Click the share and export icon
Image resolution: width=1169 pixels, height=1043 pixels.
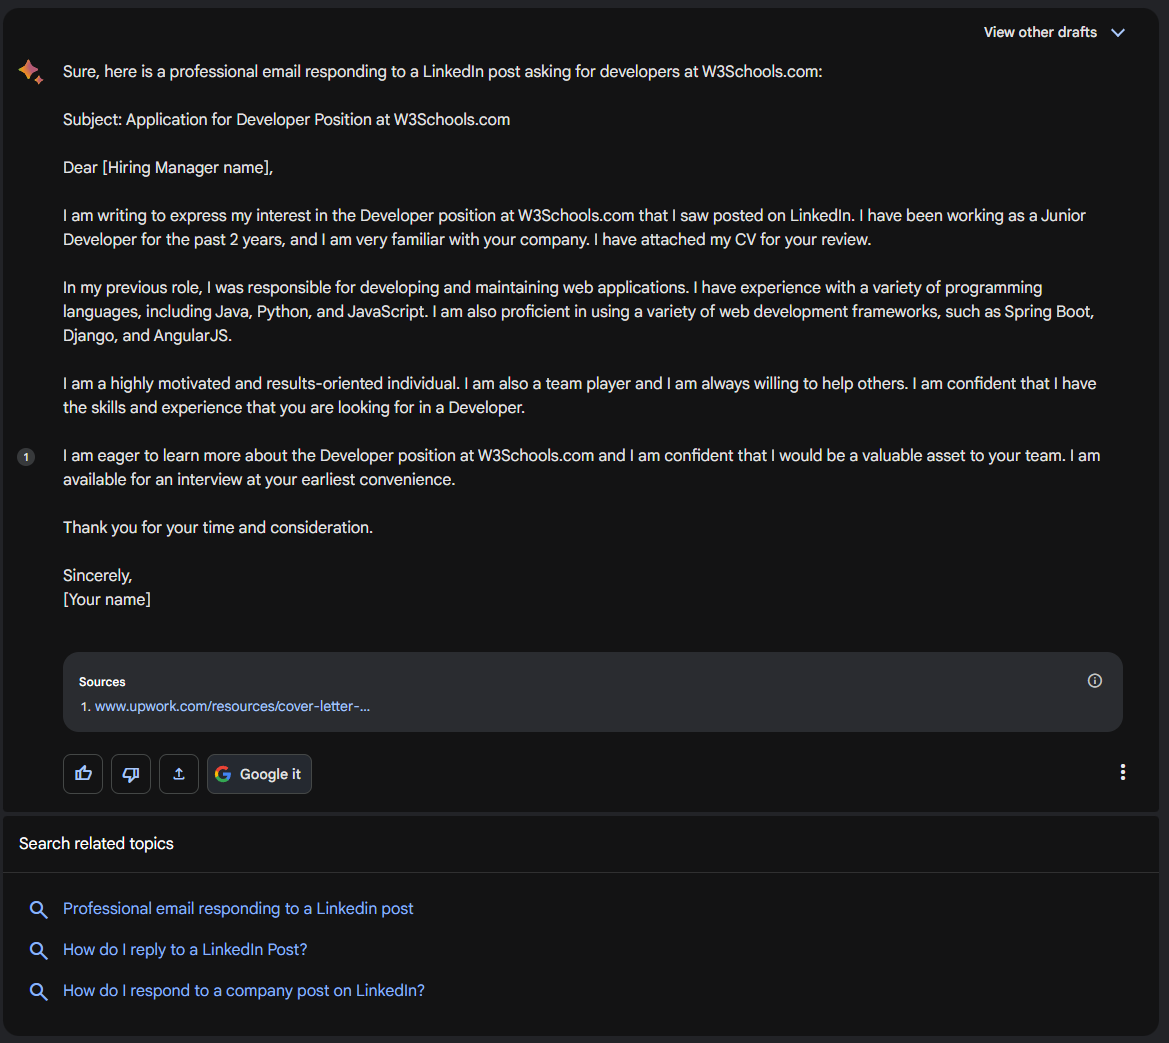179,774
